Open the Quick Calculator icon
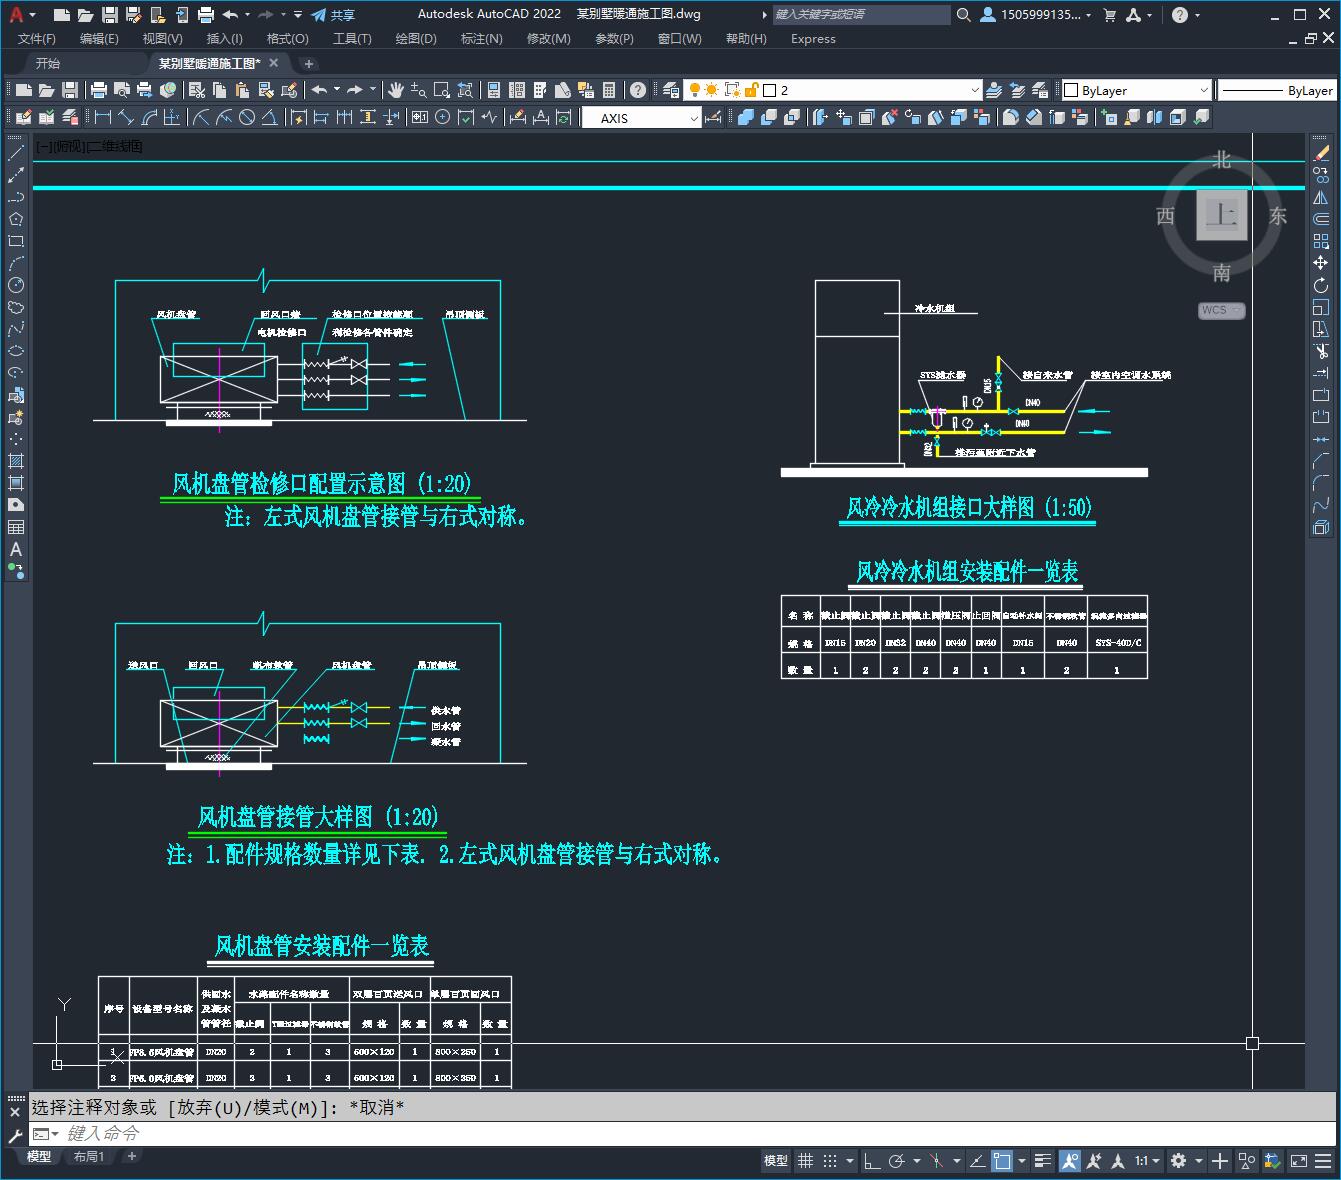The image size is (1341, 1180). (x=608, y=90)
